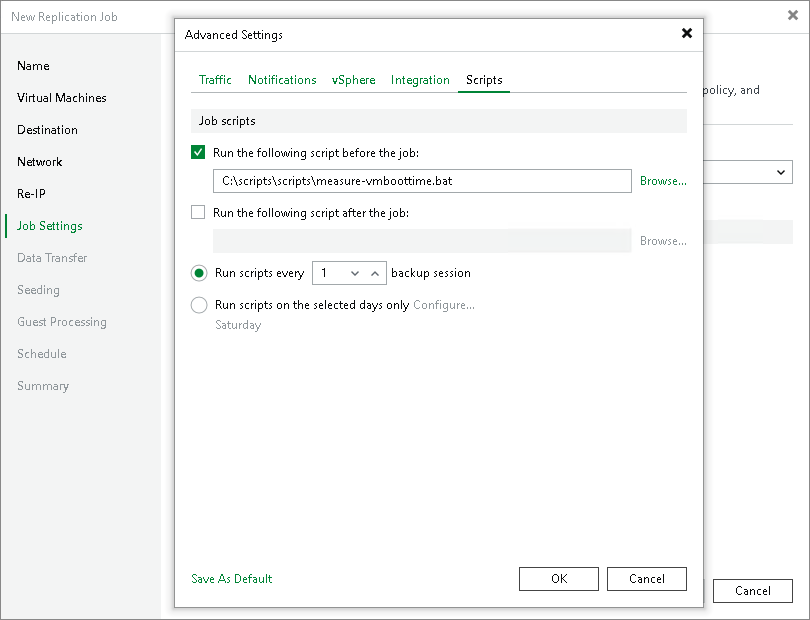Click the Saturday text under selected days
The width and height of the screenshot is (810, 620).
click(238, 325)
